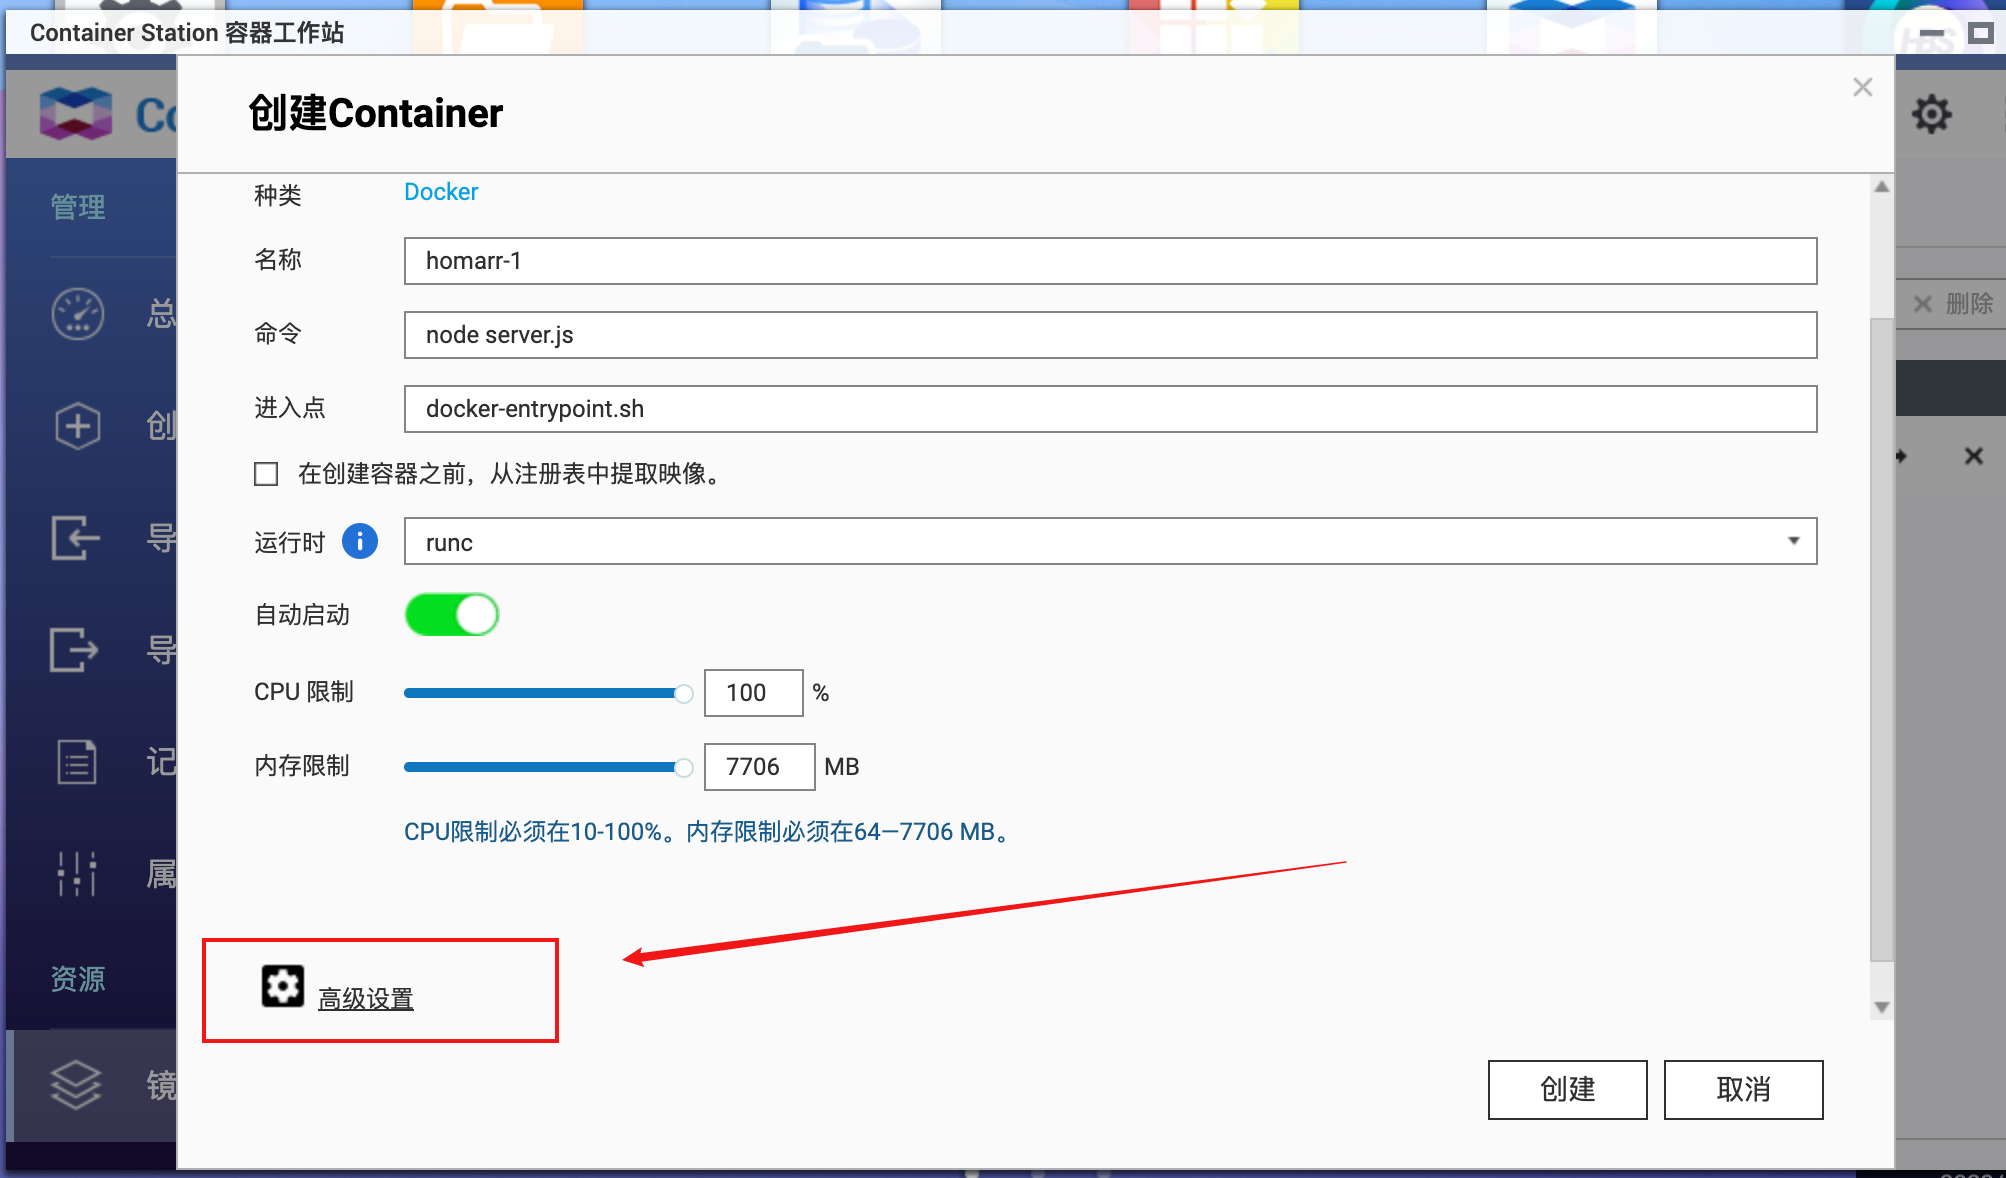Click the container name field homarr-1

pos(1110,261)
